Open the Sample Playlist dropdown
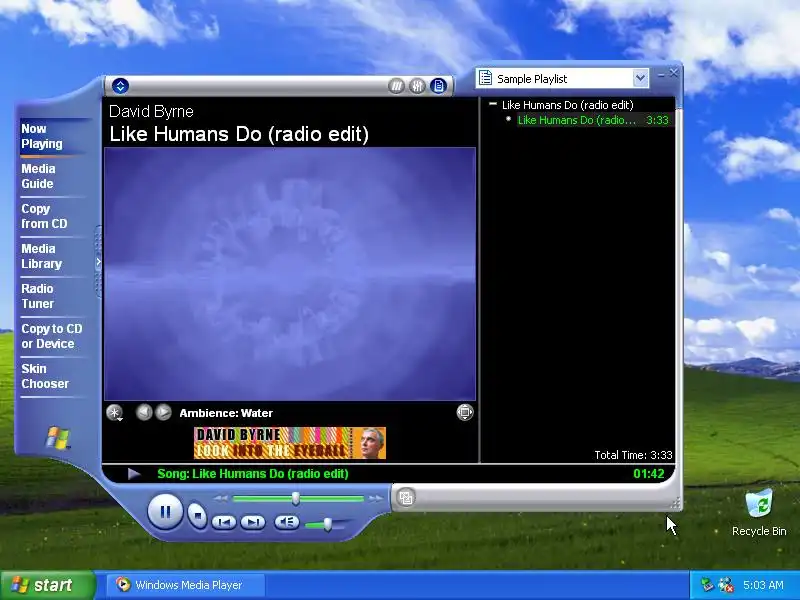 640,79
